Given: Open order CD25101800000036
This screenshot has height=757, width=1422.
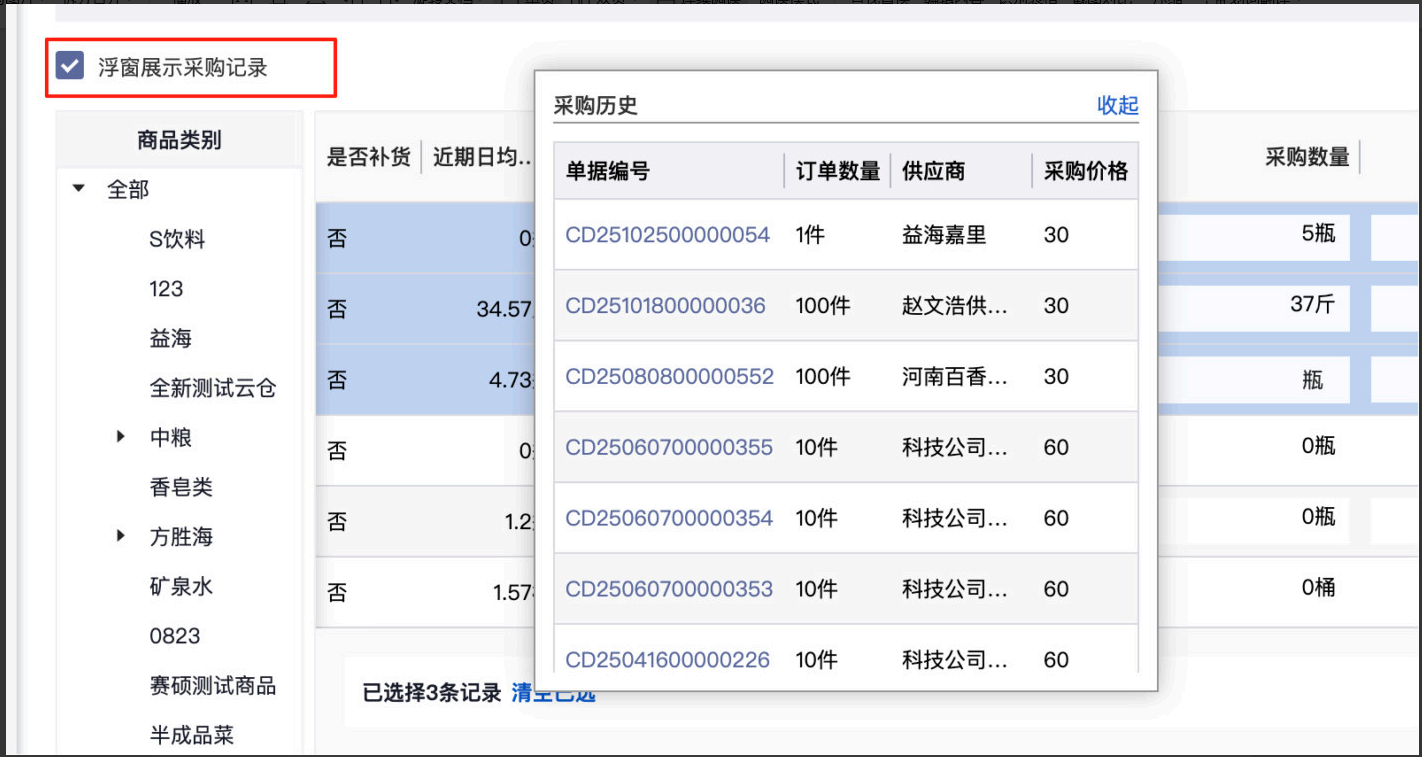Looking at the screenshot, I should [x=665, y=306].
